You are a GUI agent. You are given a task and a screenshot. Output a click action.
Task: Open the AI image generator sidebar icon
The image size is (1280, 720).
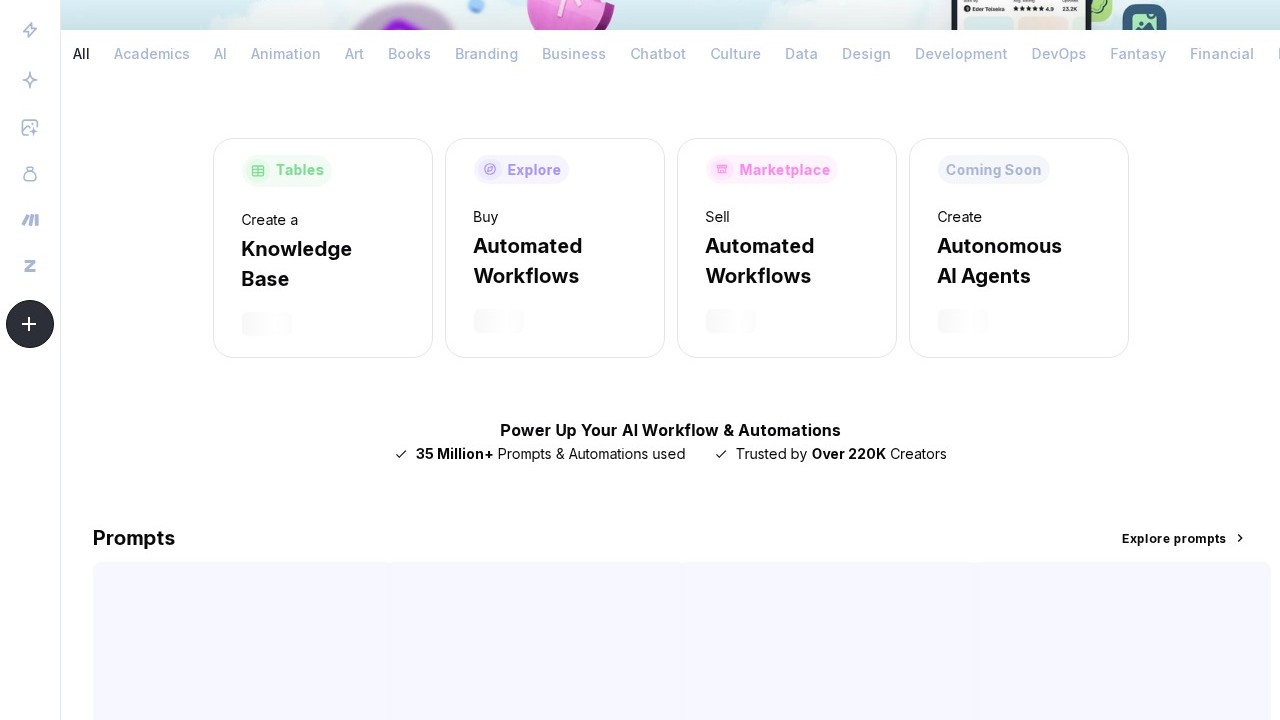coord(30,127)
